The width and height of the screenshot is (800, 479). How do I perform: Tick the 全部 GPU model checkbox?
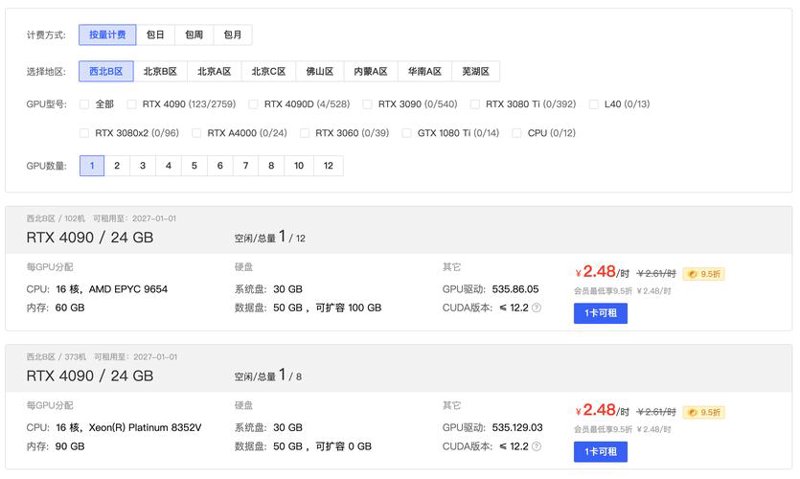(84, 104)
